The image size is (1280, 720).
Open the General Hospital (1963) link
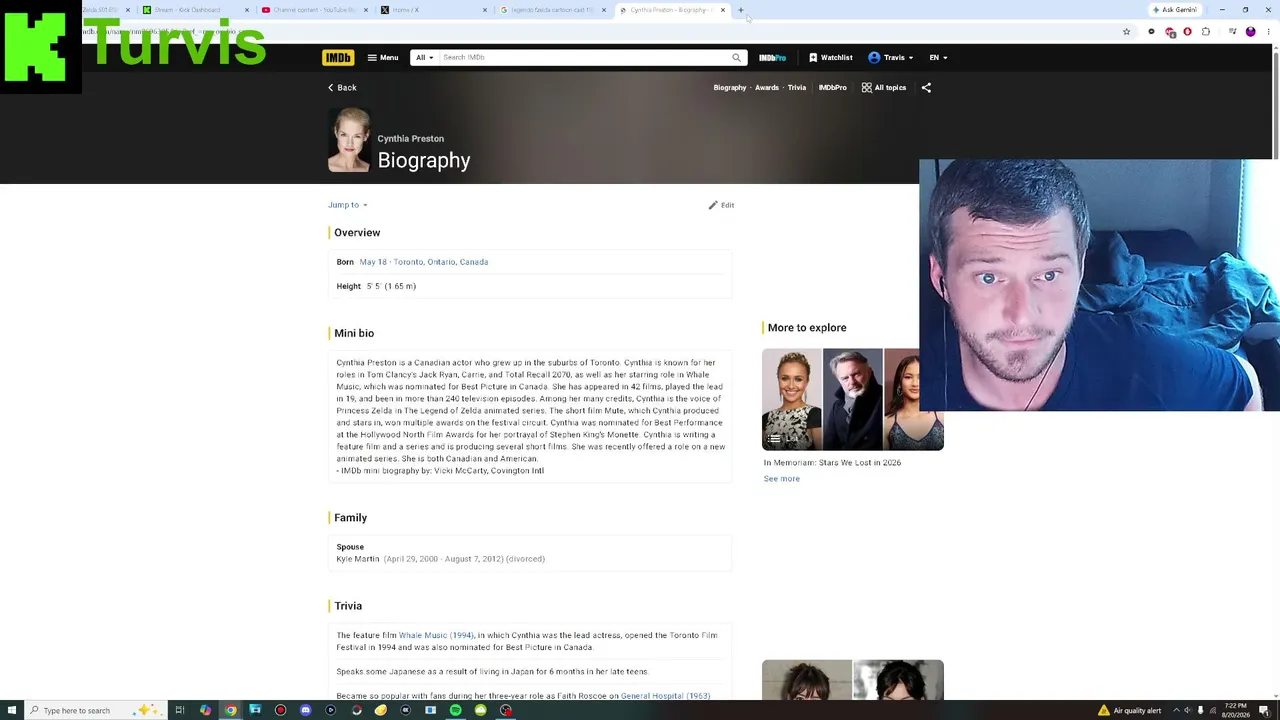[x=665, y=696]
